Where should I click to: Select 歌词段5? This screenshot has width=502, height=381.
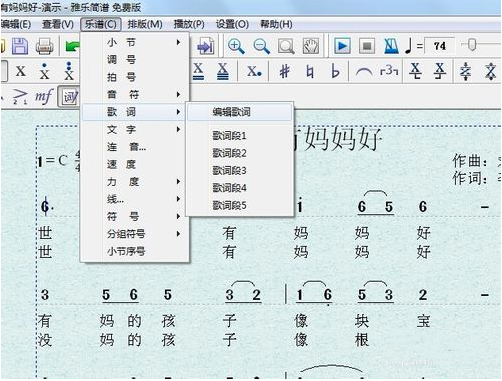point(240,205)
